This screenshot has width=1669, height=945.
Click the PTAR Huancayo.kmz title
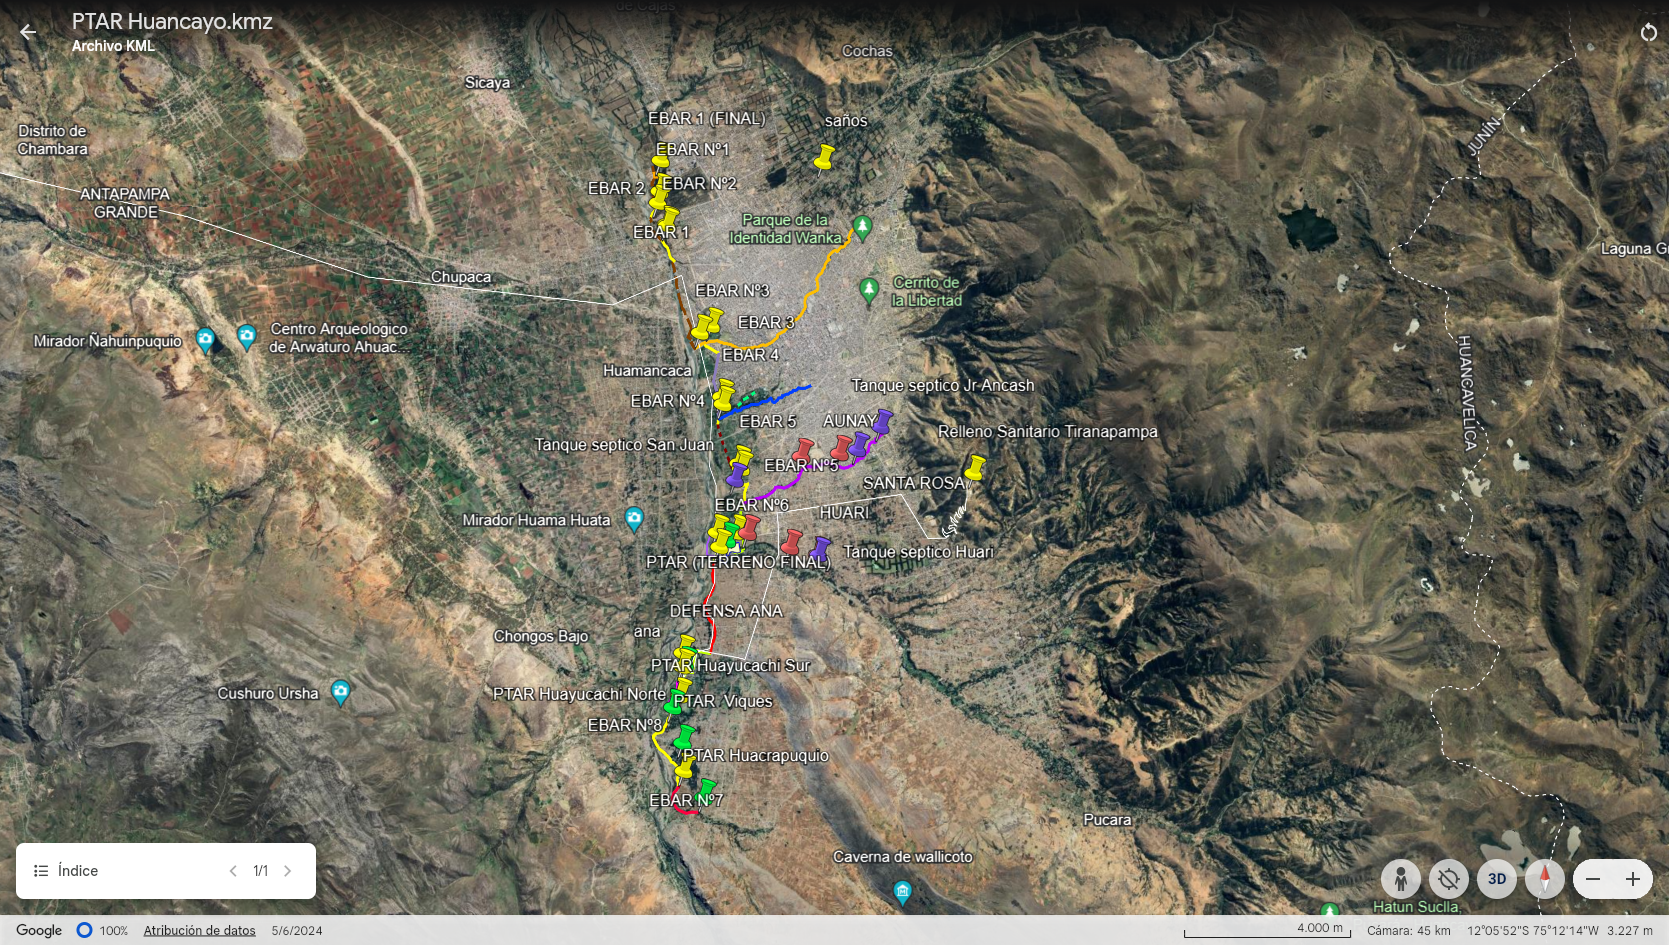click(x=172, y=22)
